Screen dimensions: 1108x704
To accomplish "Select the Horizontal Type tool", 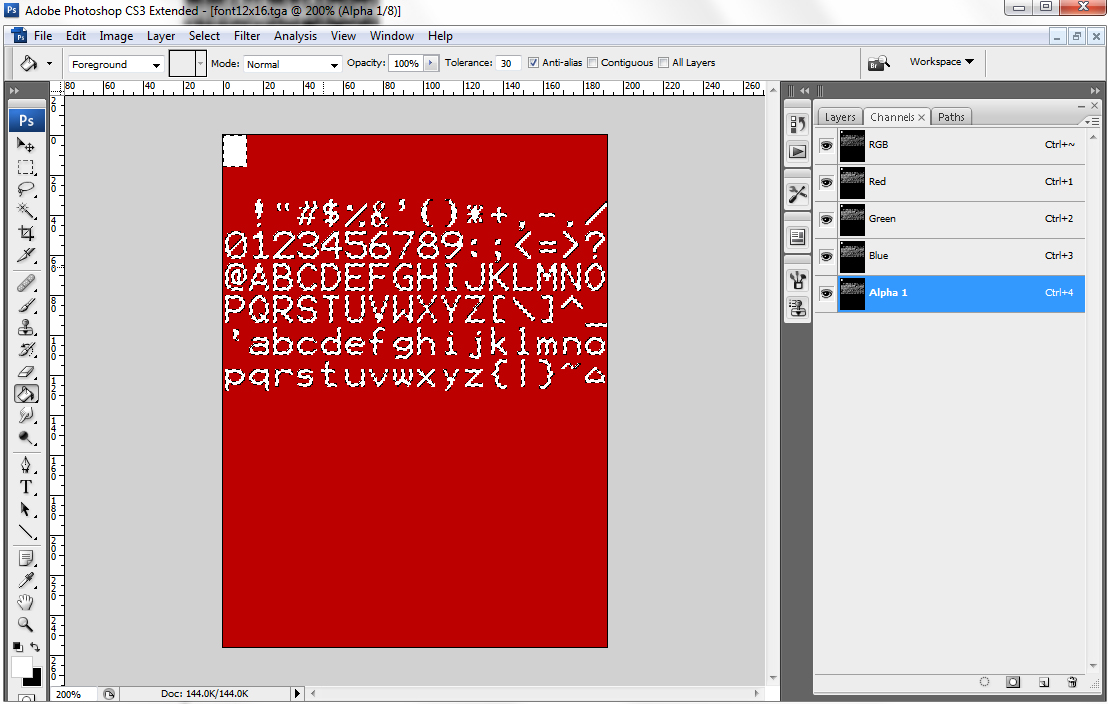I will click(26, 487).
